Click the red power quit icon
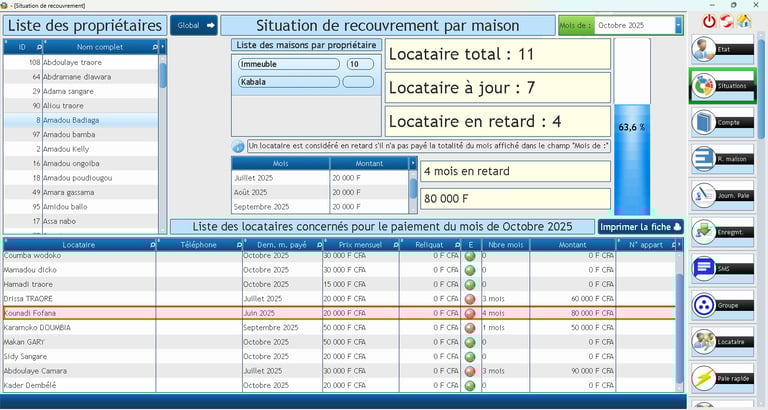Screen dimensions: 768x410 point(709,21)
